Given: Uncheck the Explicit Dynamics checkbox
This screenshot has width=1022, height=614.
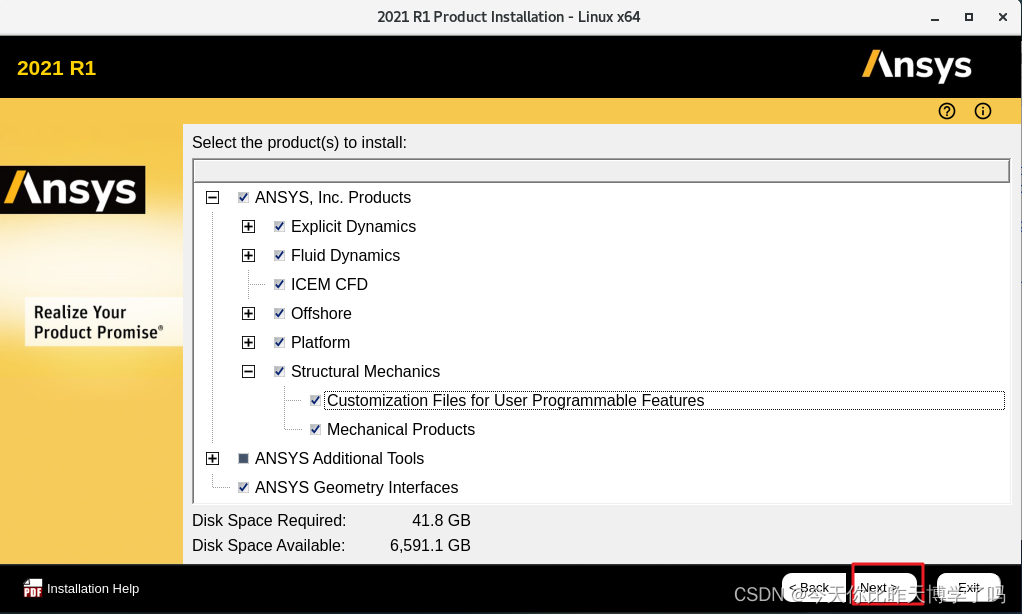Looking at the screenshot, I should tap(280, 227).
